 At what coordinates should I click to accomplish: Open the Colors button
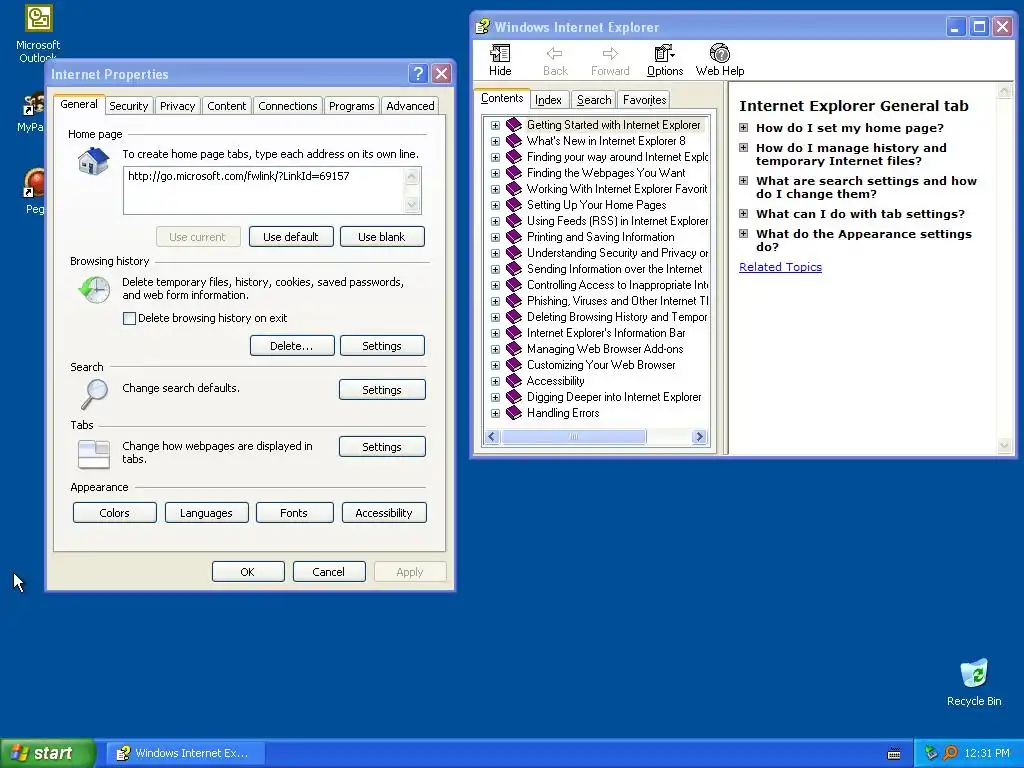click(114, 513)
